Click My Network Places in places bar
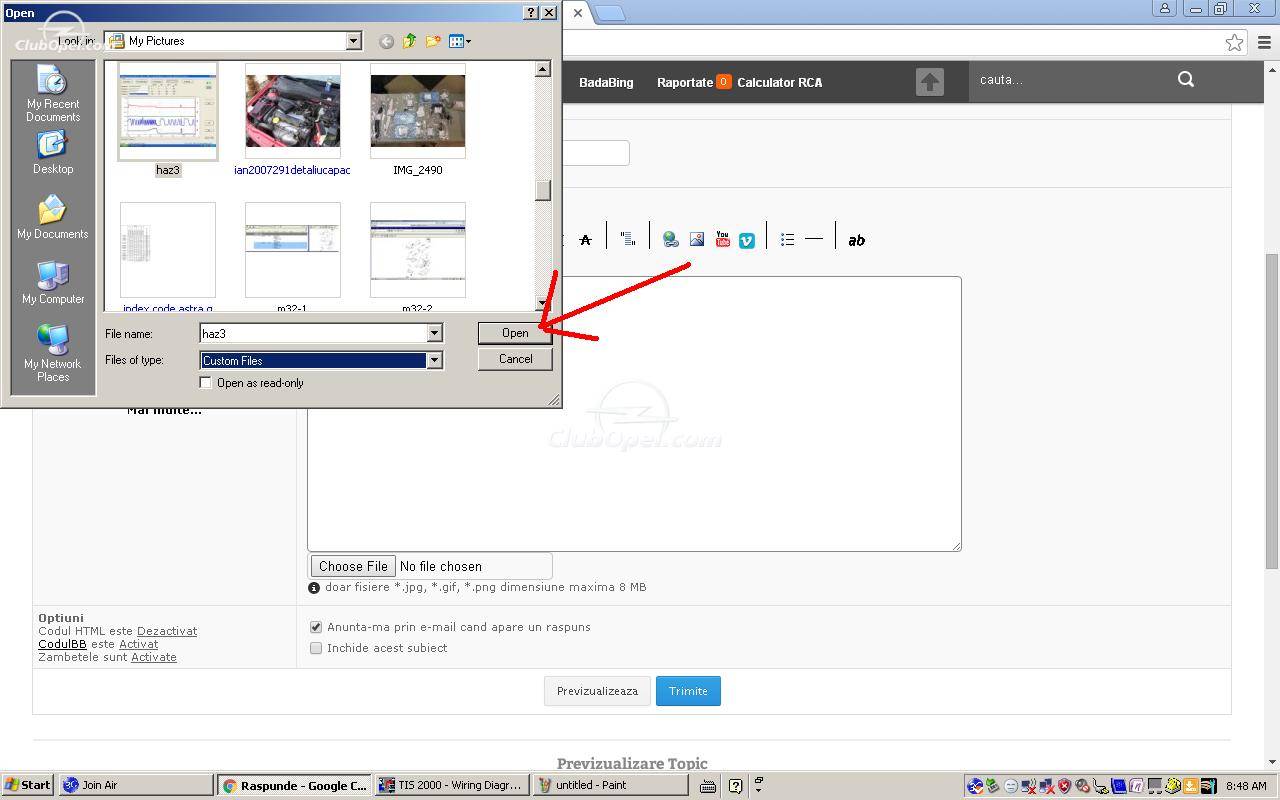The height and width of the screenshot is (800, 1280). click(x=53, y=353)
